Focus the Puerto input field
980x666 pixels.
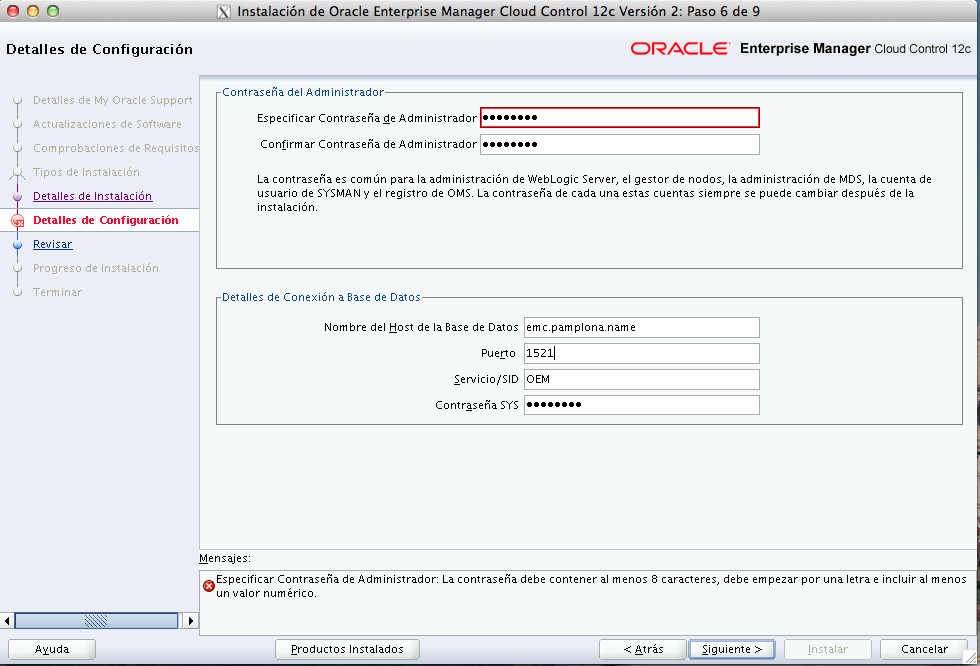coord(640,353)
